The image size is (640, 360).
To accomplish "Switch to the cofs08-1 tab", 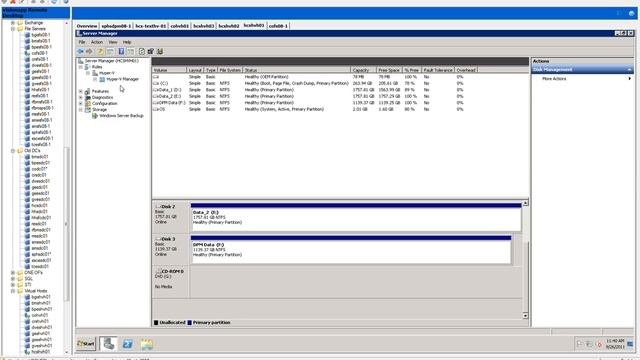I will (x=278, y=26).
